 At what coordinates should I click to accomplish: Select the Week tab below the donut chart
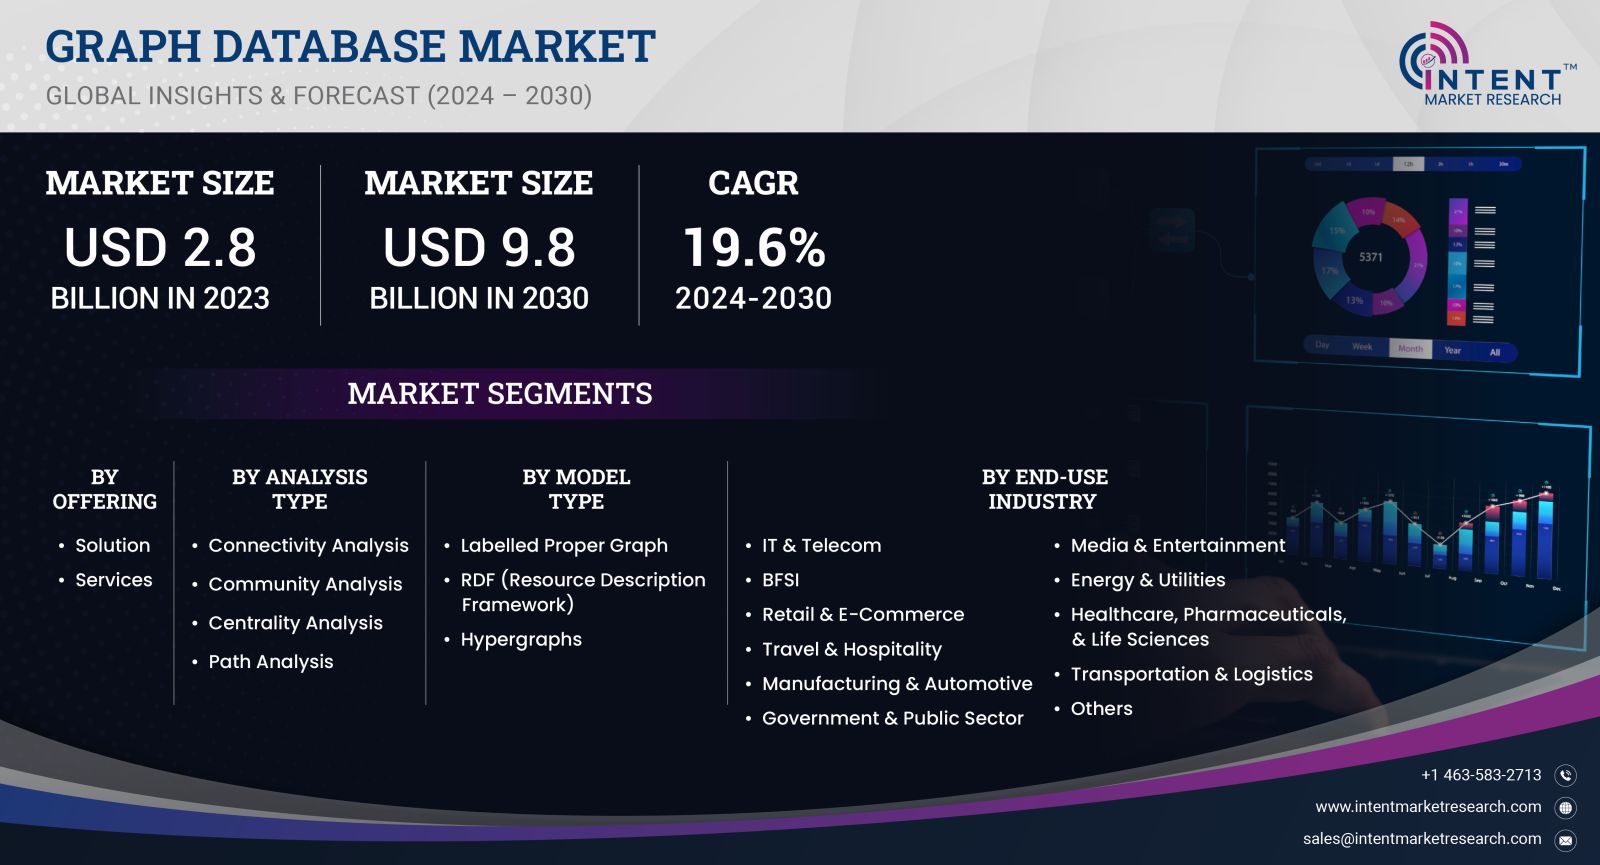[1362, 347]
